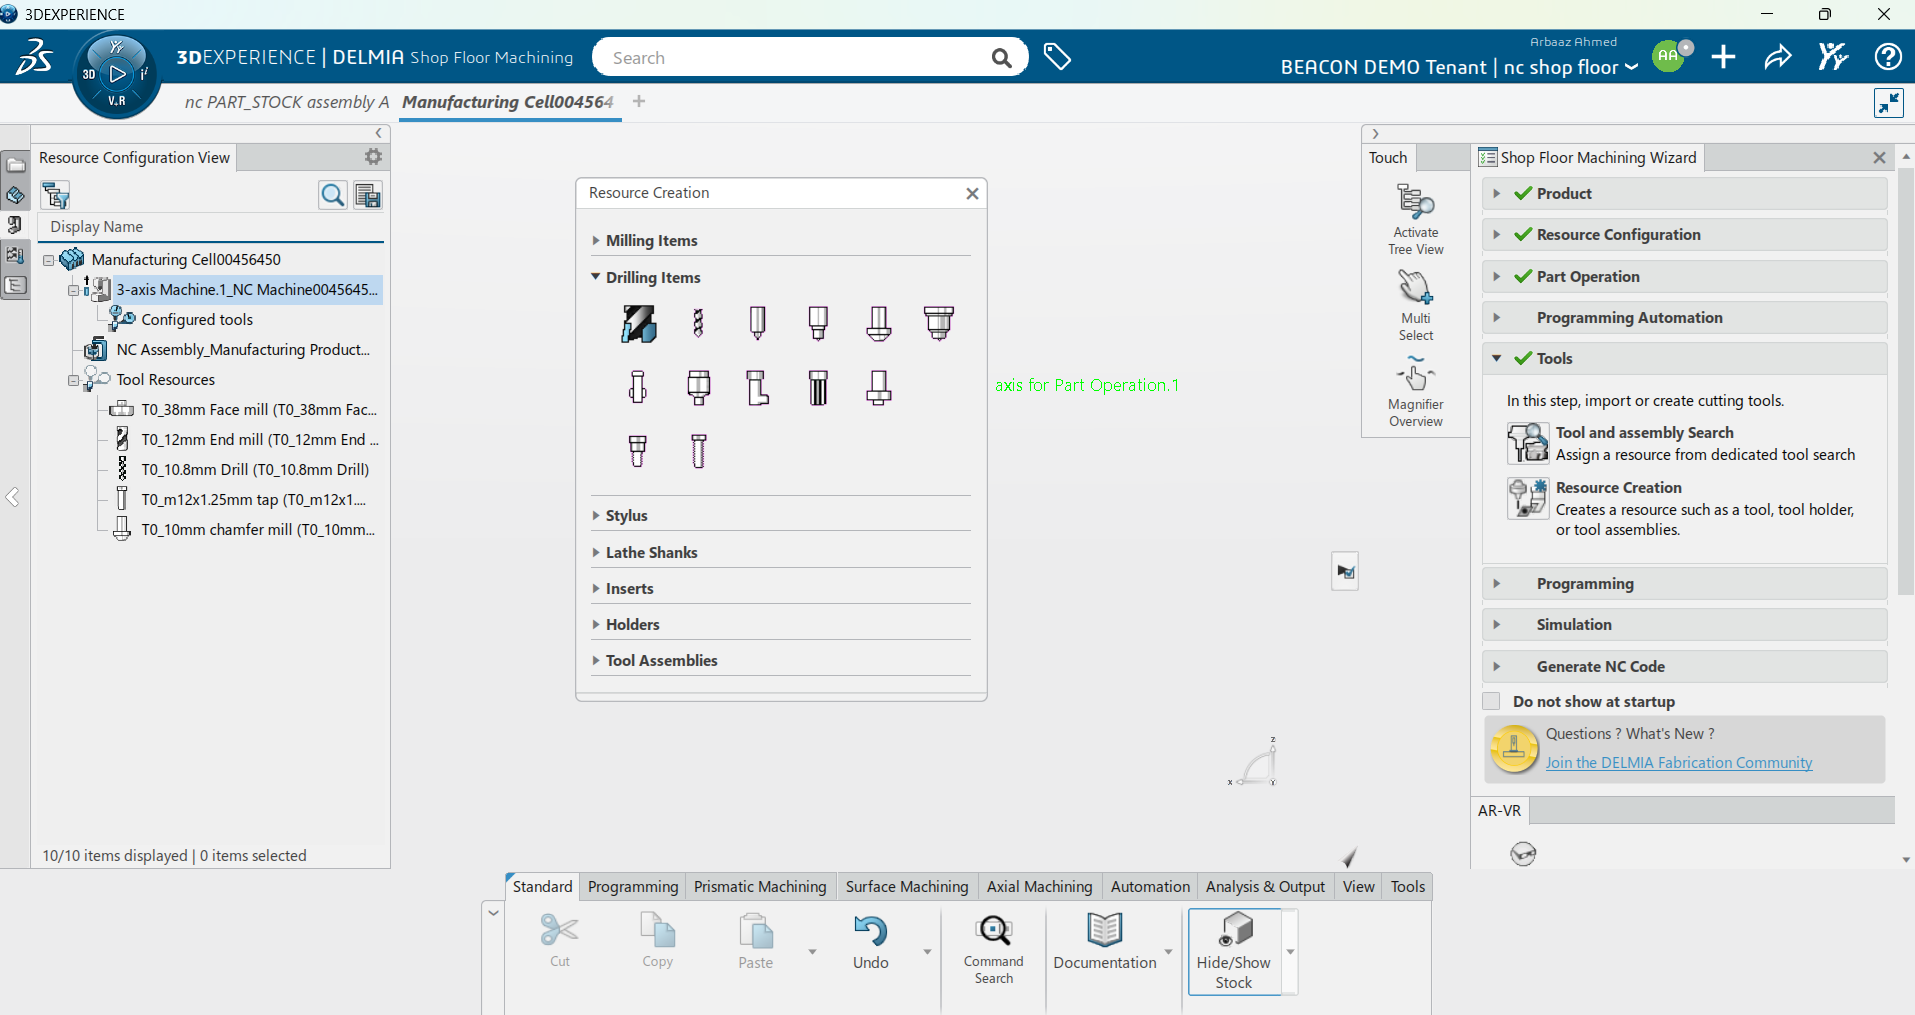Switch to the Programming toolbar tab
The width and height of the screenshot is (1915, 1015).
tap(633, 886)
